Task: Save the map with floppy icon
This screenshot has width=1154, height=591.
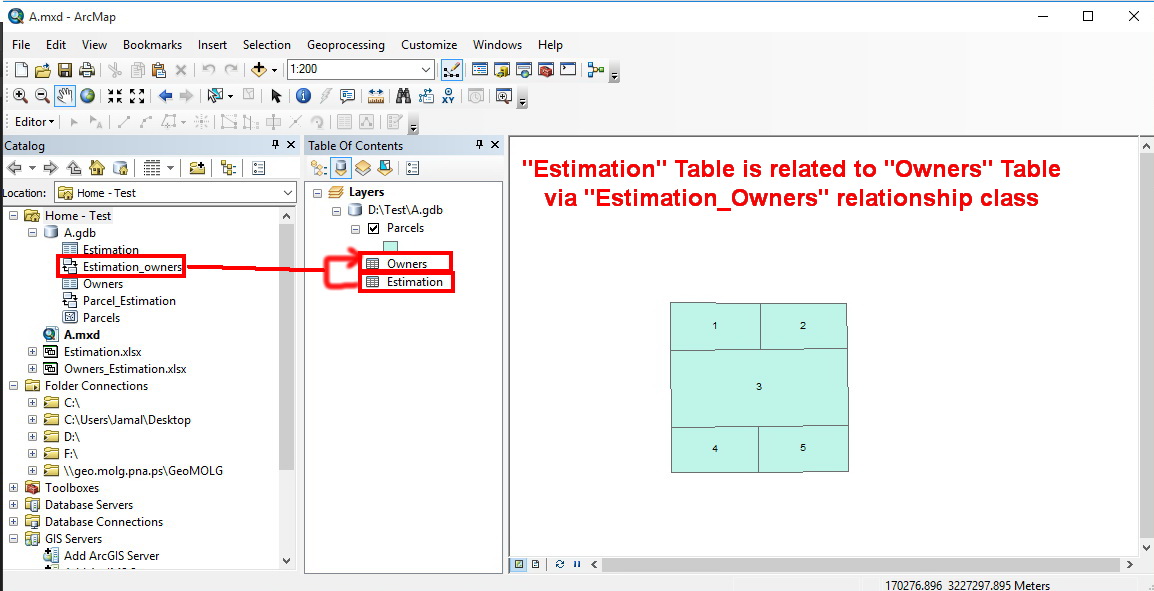Action: (65, 70)
